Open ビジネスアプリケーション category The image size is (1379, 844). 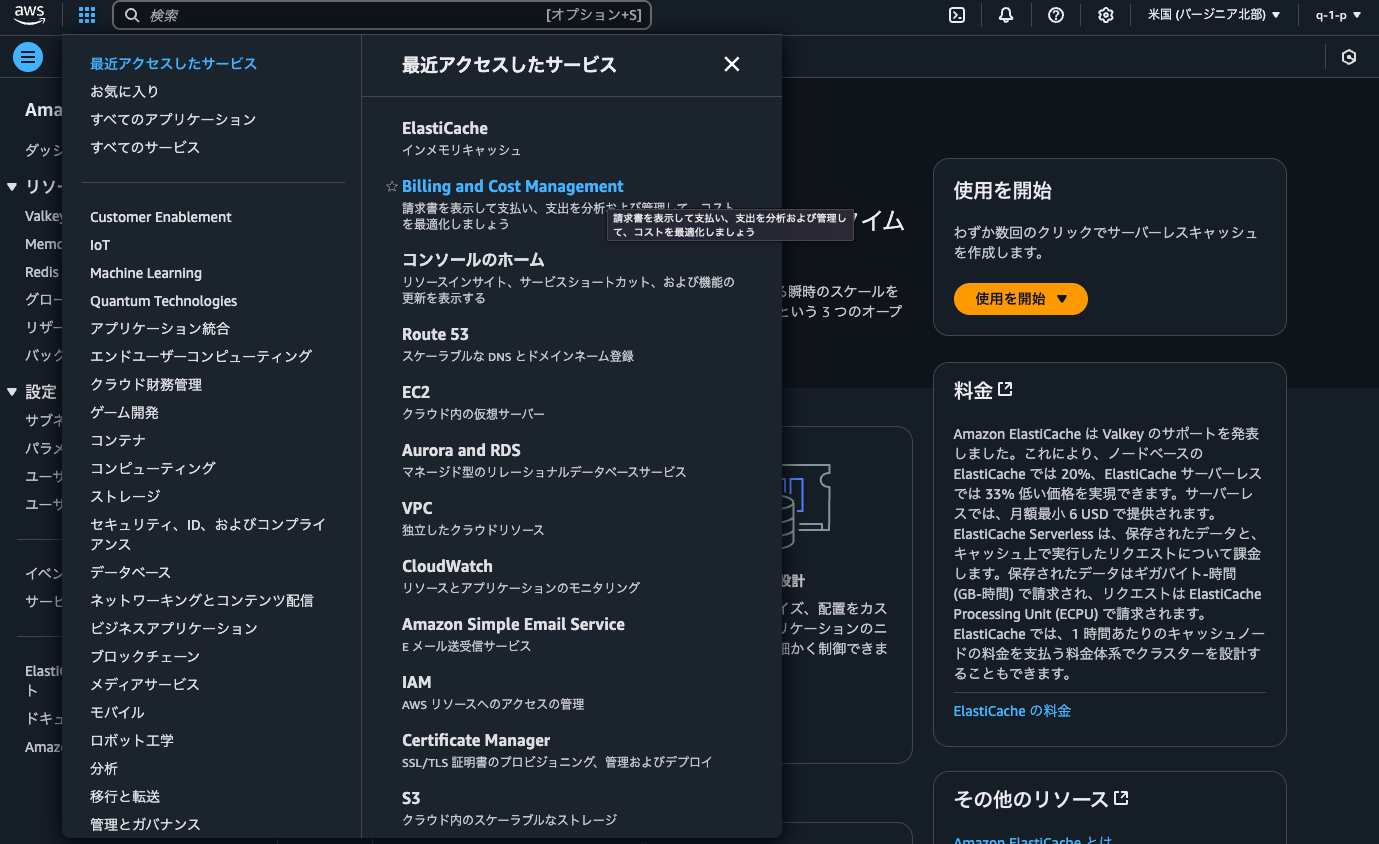[174, 629]
